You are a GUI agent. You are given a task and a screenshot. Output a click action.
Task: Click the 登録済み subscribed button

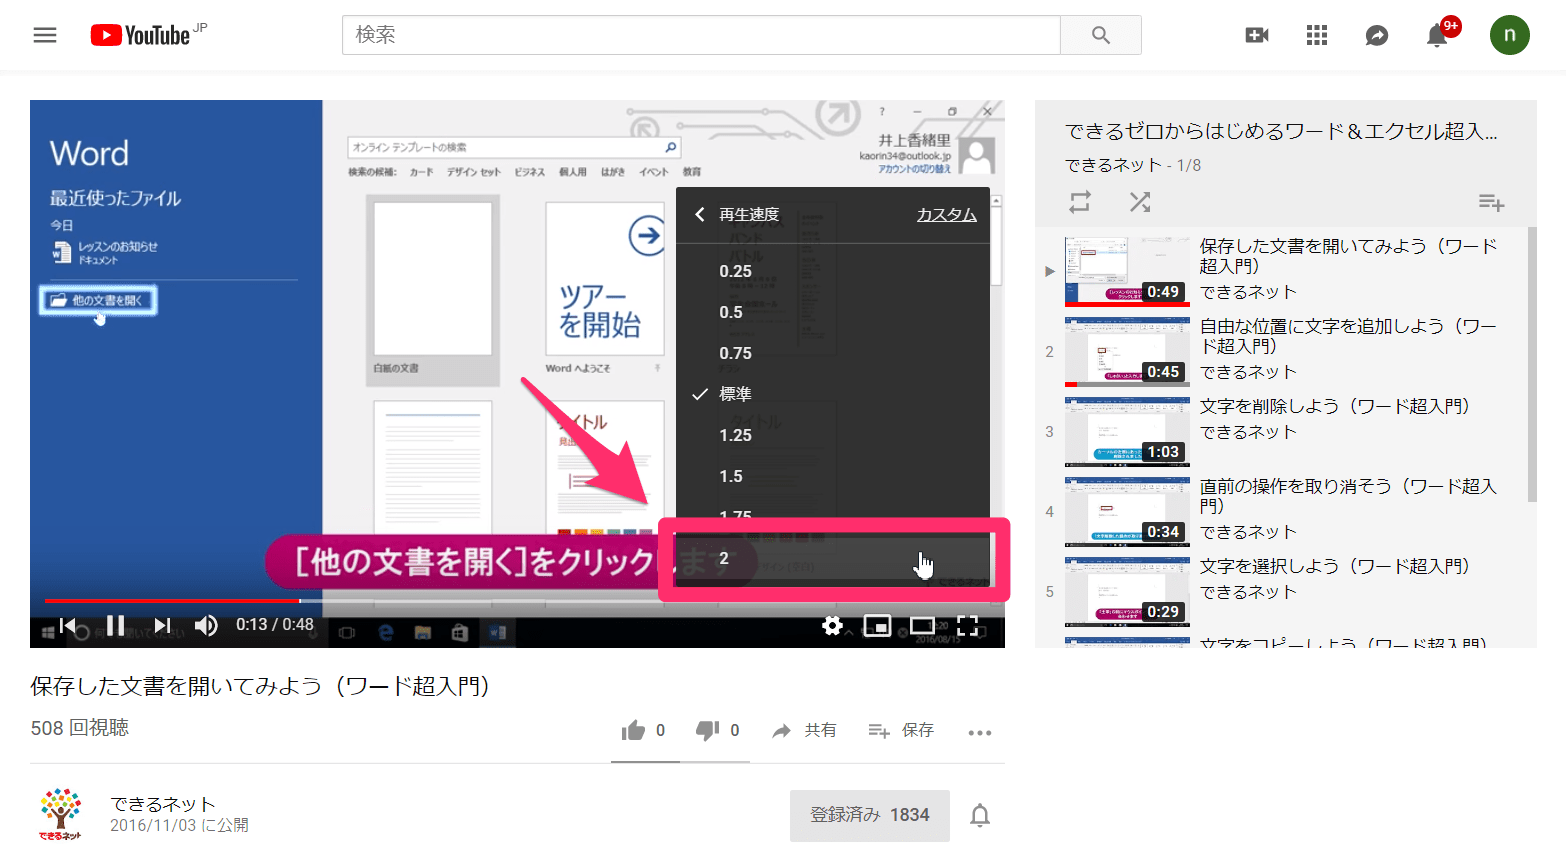(x=870, y=815)
